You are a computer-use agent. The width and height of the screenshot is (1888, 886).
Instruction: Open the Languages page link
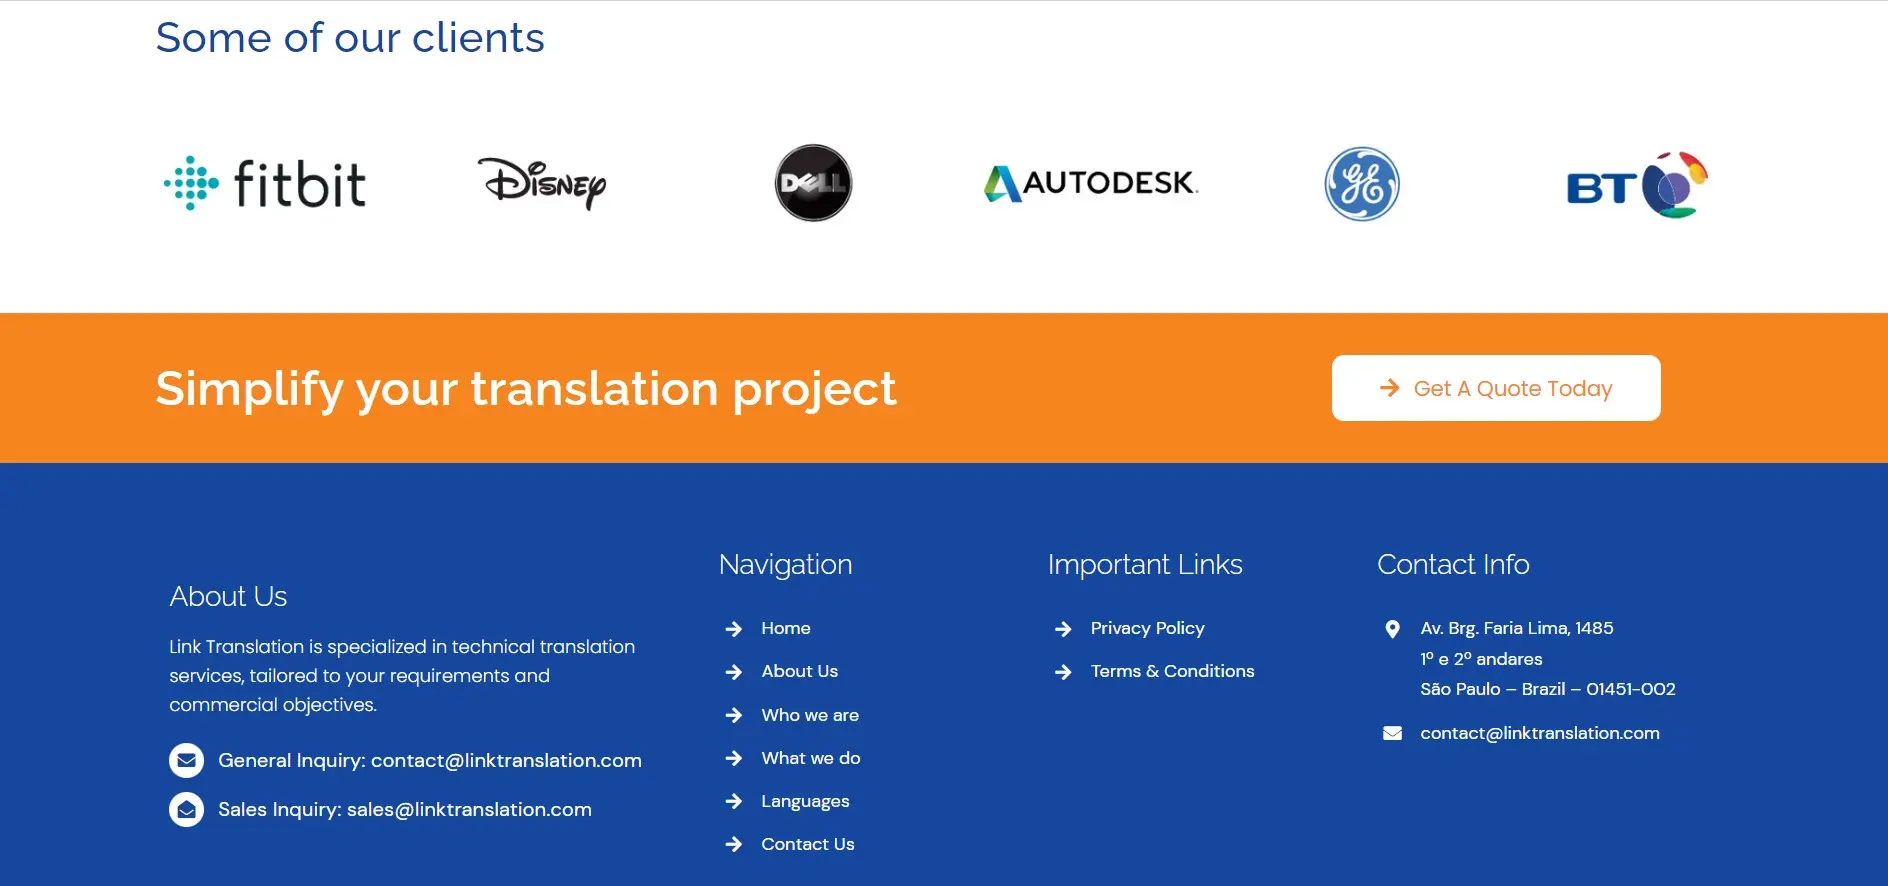[x=805, y=802]
